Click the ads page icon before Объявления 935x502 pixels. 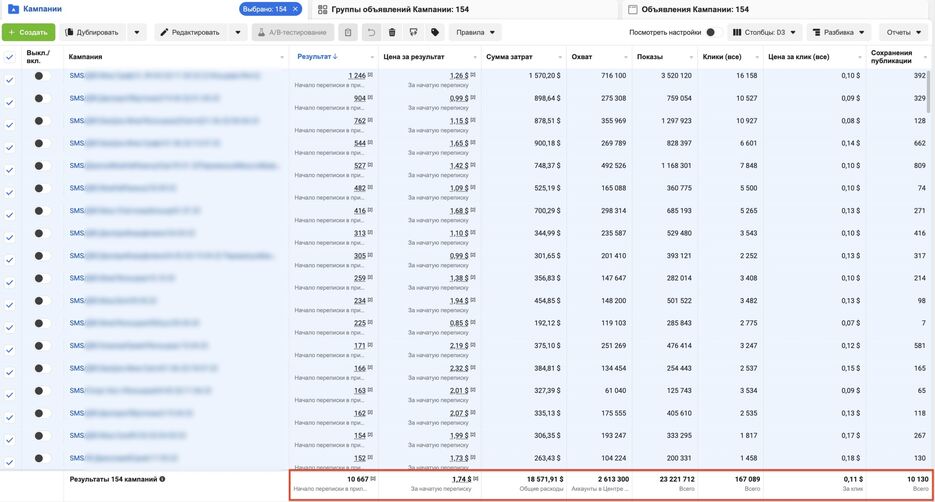click(633, 10)
